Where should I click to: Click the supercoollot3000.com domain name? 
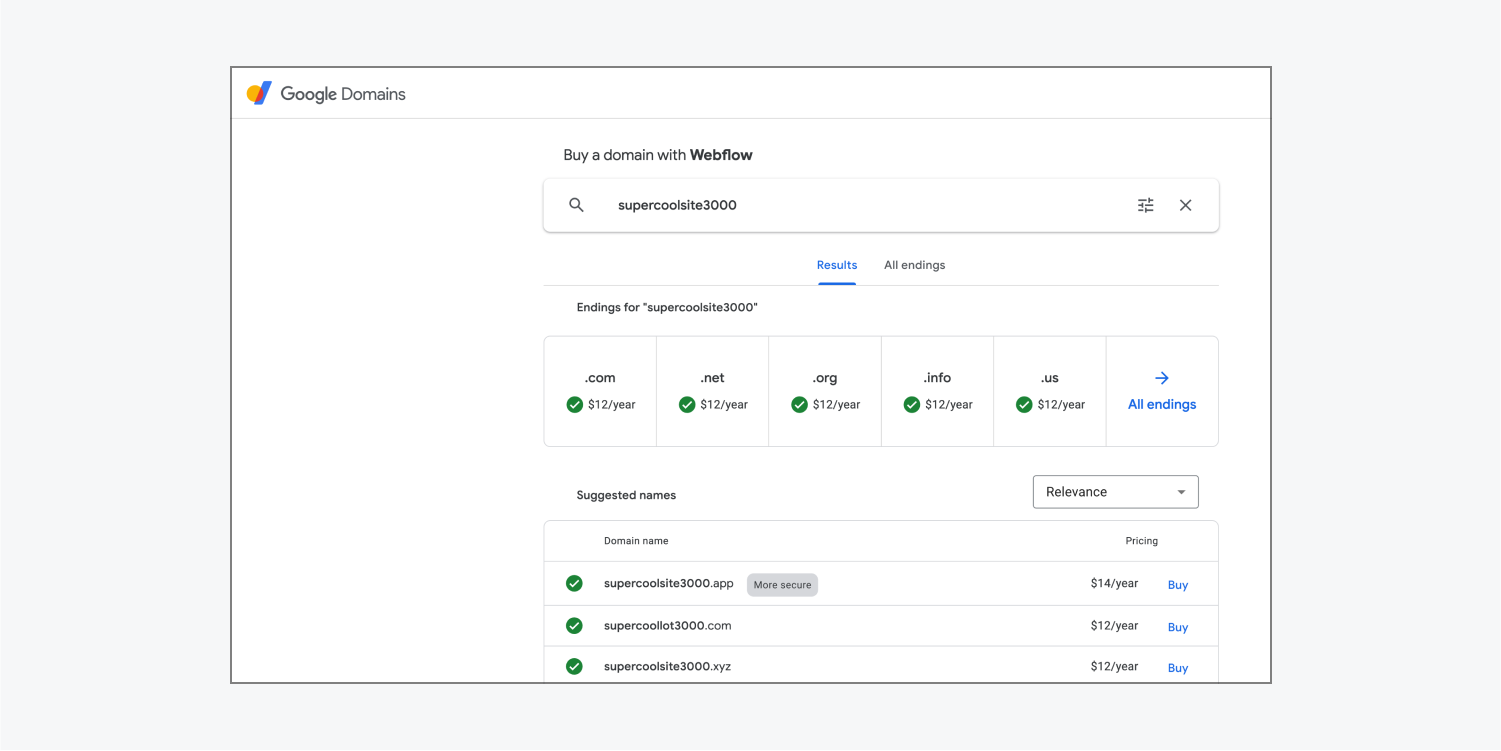pos(668,625)
